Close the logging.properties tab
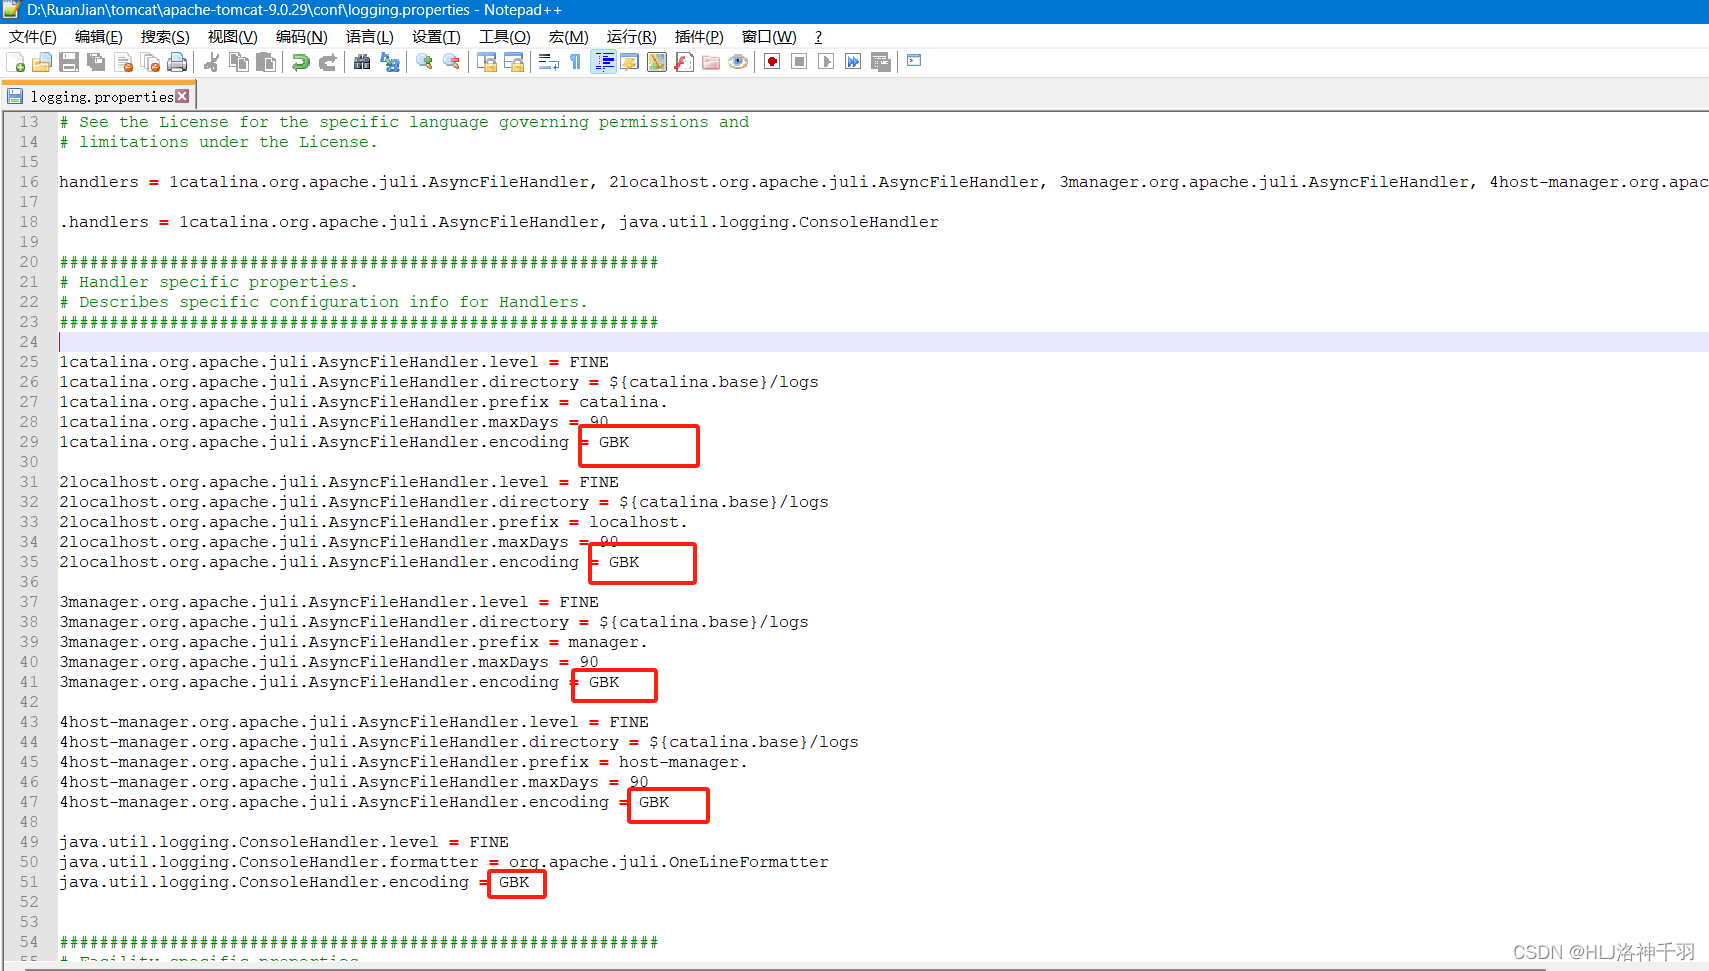Screen dimensions: 1709x971 (x=183, y=96)
